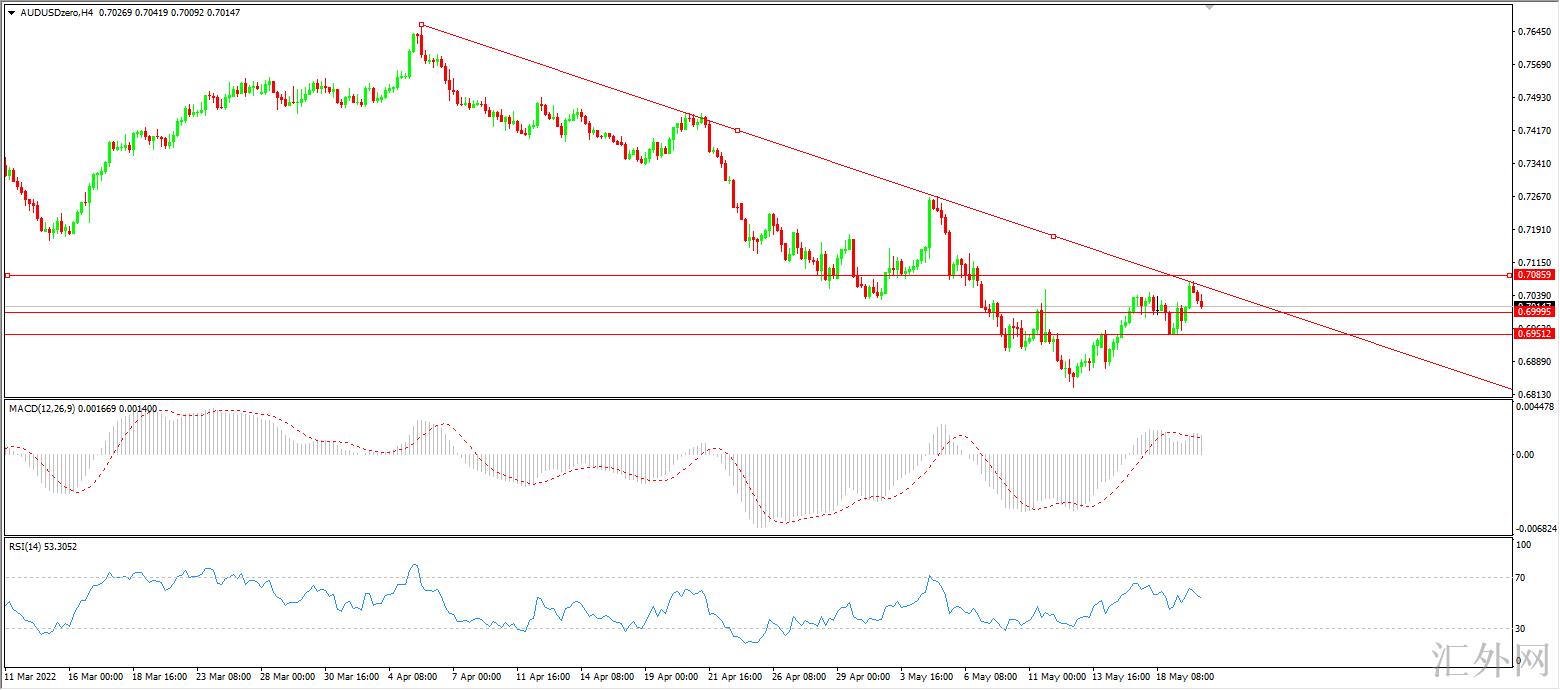Click the low price 0.70092 in chart header

(188, 13)
